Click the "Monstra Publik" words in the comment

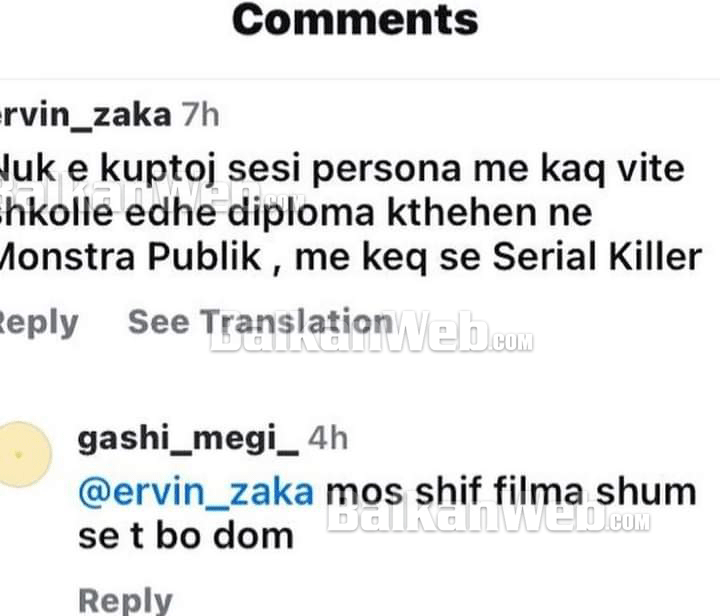click(130, 257)
